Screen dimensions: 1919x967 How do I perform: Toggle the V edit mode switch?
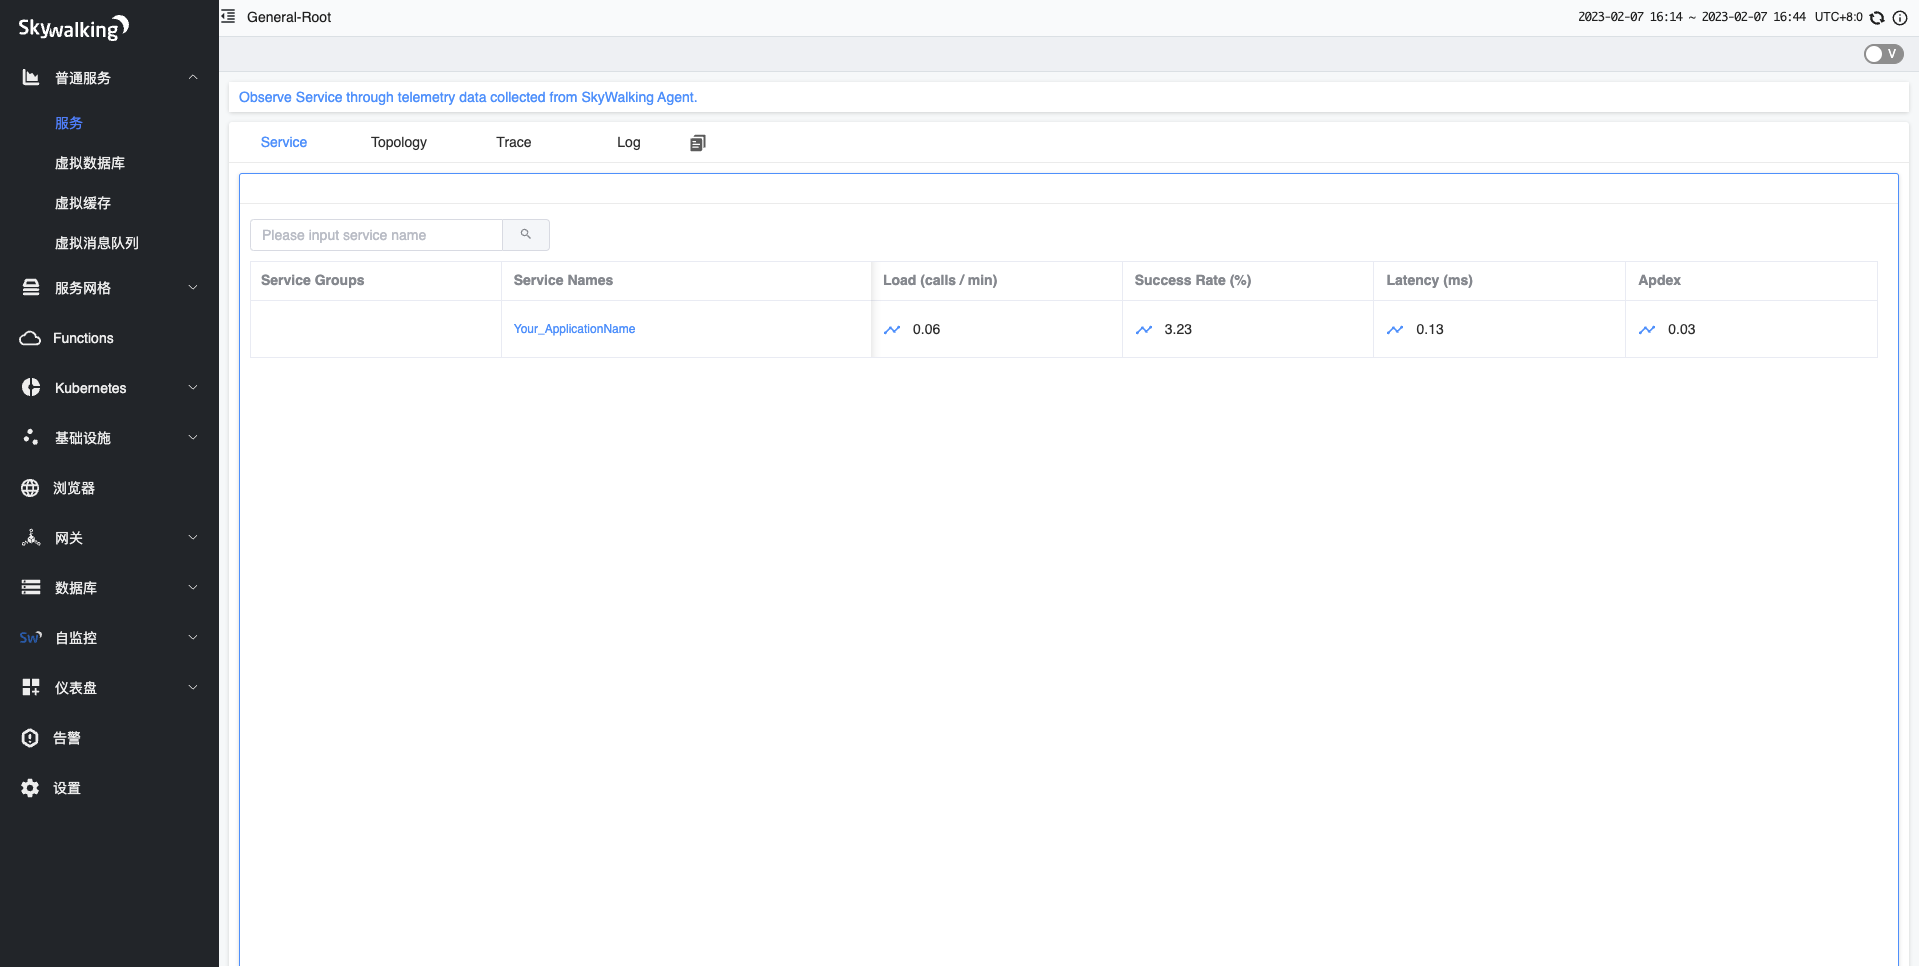1883,54
